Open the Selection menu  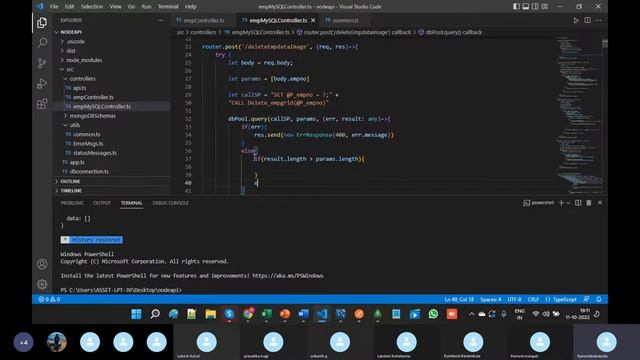(x=92, y=7)
